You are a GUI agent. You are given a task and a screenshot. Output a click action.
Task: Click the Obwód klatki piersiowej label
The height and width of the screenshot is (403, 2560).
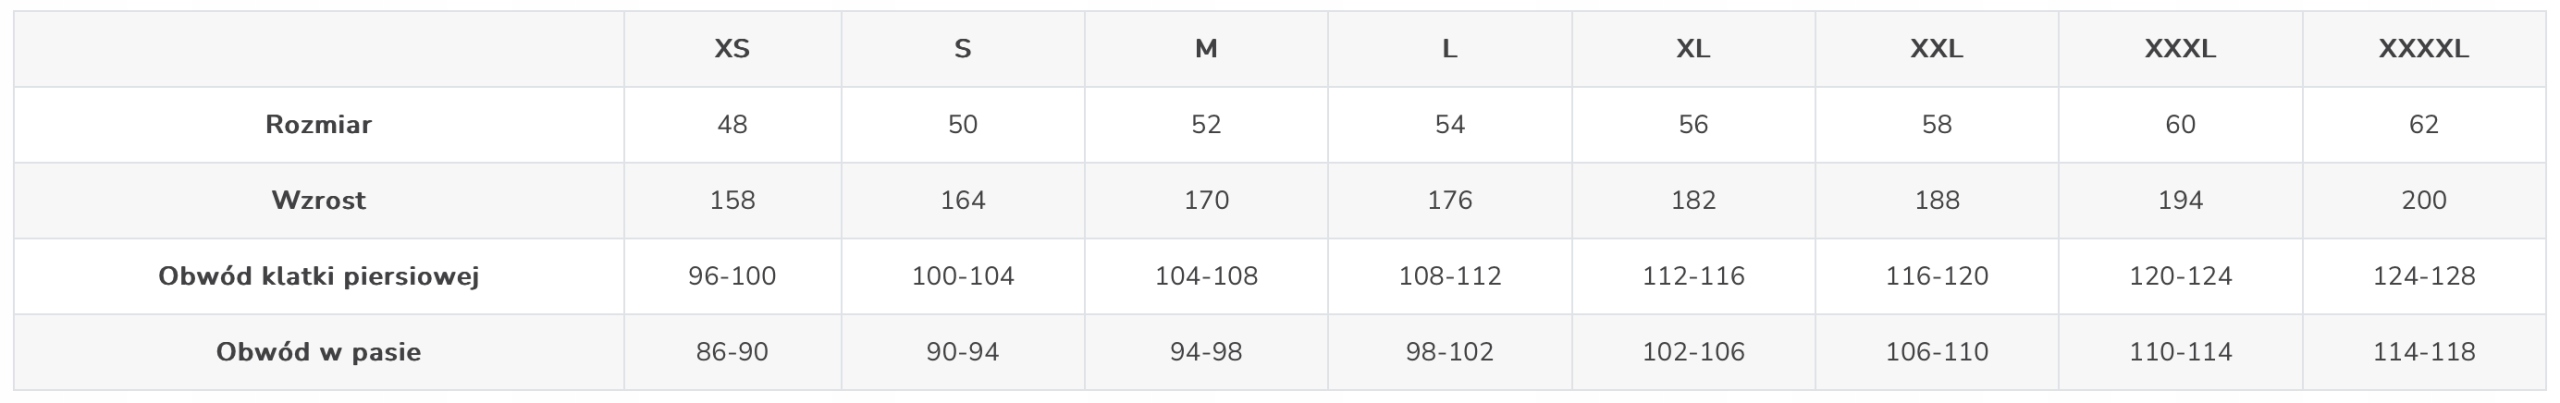(x=318, y=277)
